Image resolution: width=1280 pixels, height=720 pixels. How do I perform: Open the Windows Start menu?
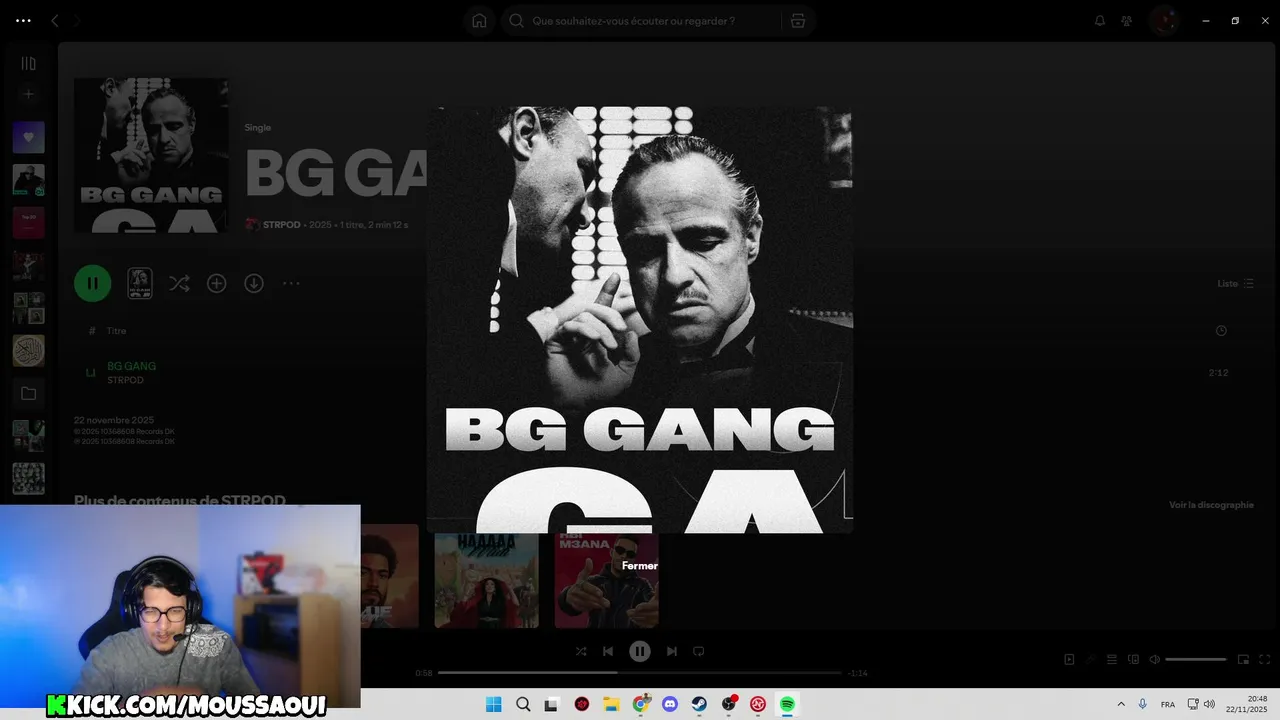click(494, 705)
